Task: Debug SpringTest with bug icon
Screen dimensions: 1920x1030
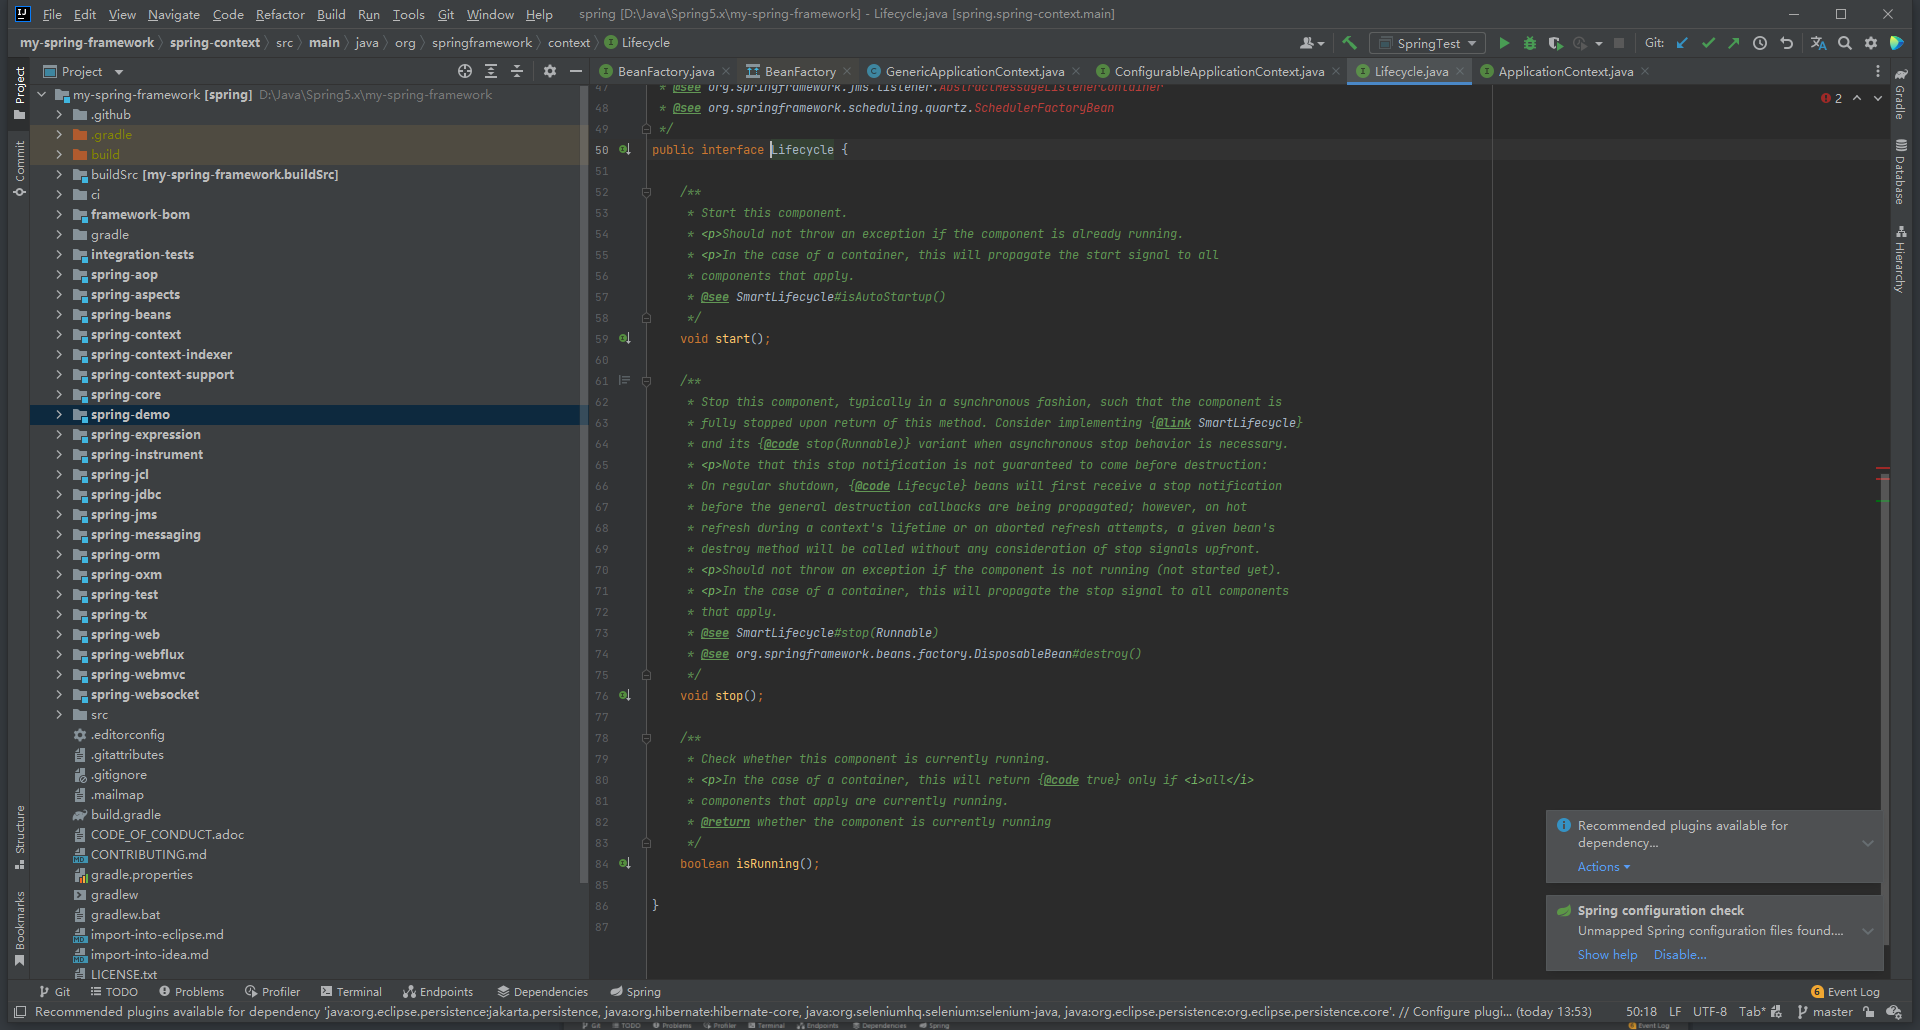Action: coord(1530,43)
